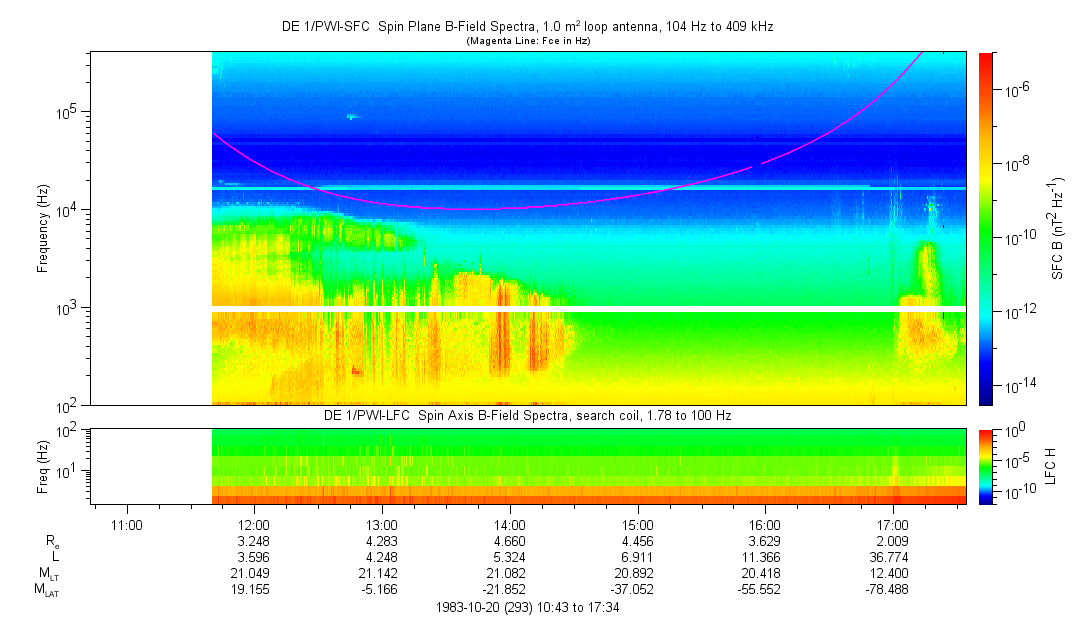Select the Frequency (Hz) y-axis label

tap(43, 228)
